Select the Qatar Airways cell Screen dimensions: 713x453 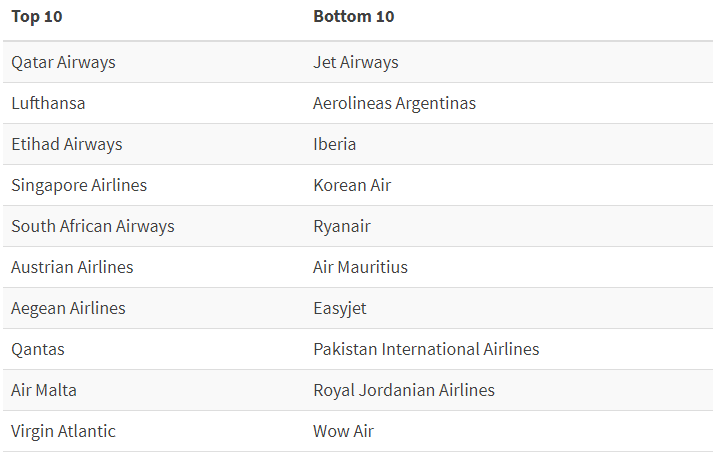pyautogui.click(x=63, y=62)
